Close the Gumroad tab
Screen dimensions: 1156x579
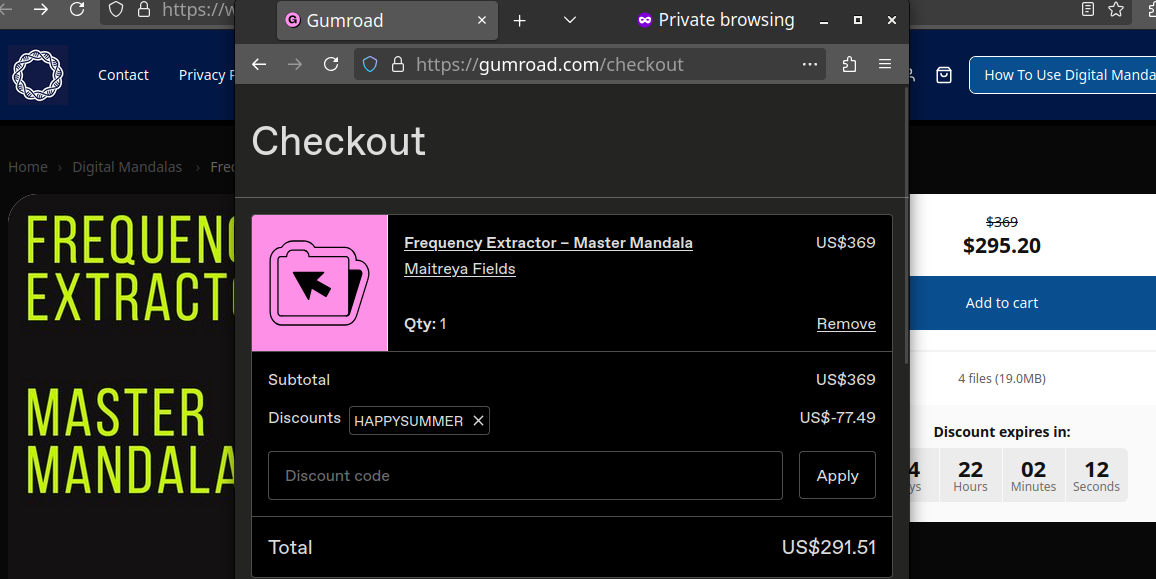tap(481, 21)
